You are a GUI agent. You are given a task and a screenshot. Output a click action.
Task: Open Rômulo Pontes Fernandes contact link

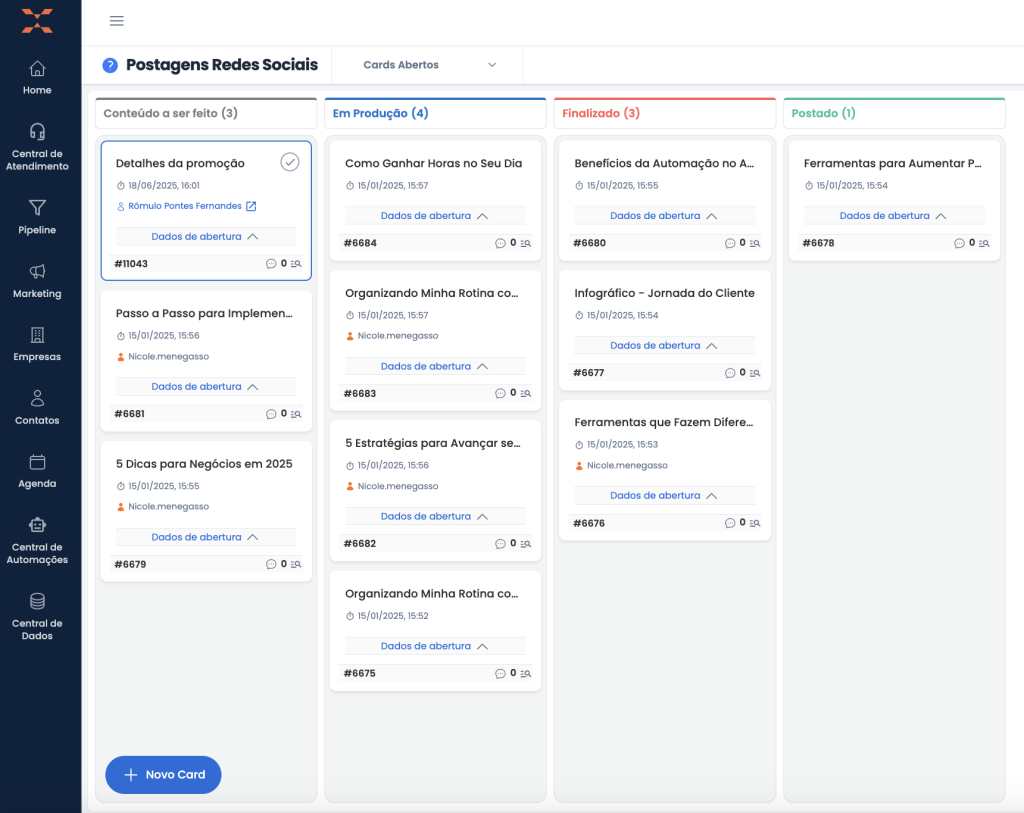[x=186, y=206]
